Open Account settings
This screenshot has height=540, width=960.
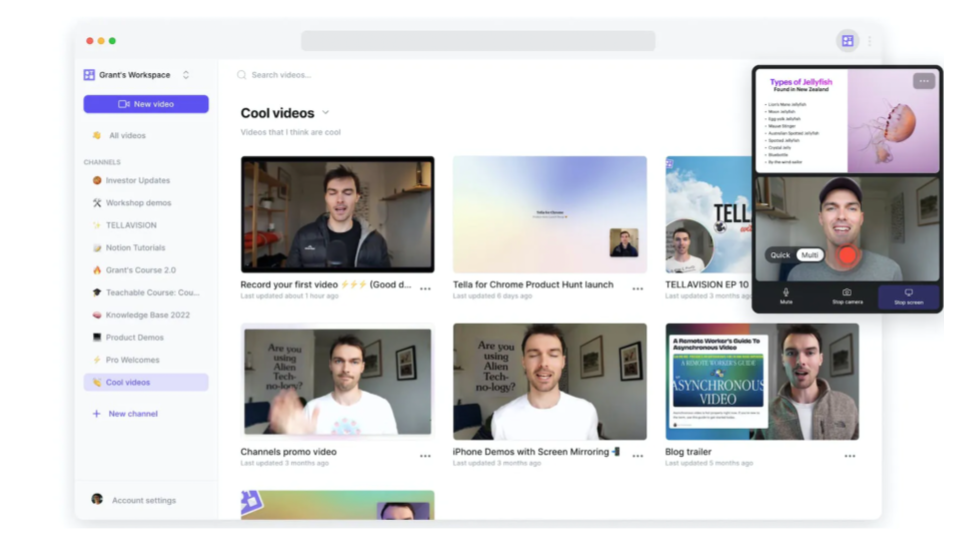(x=144, y=500)
